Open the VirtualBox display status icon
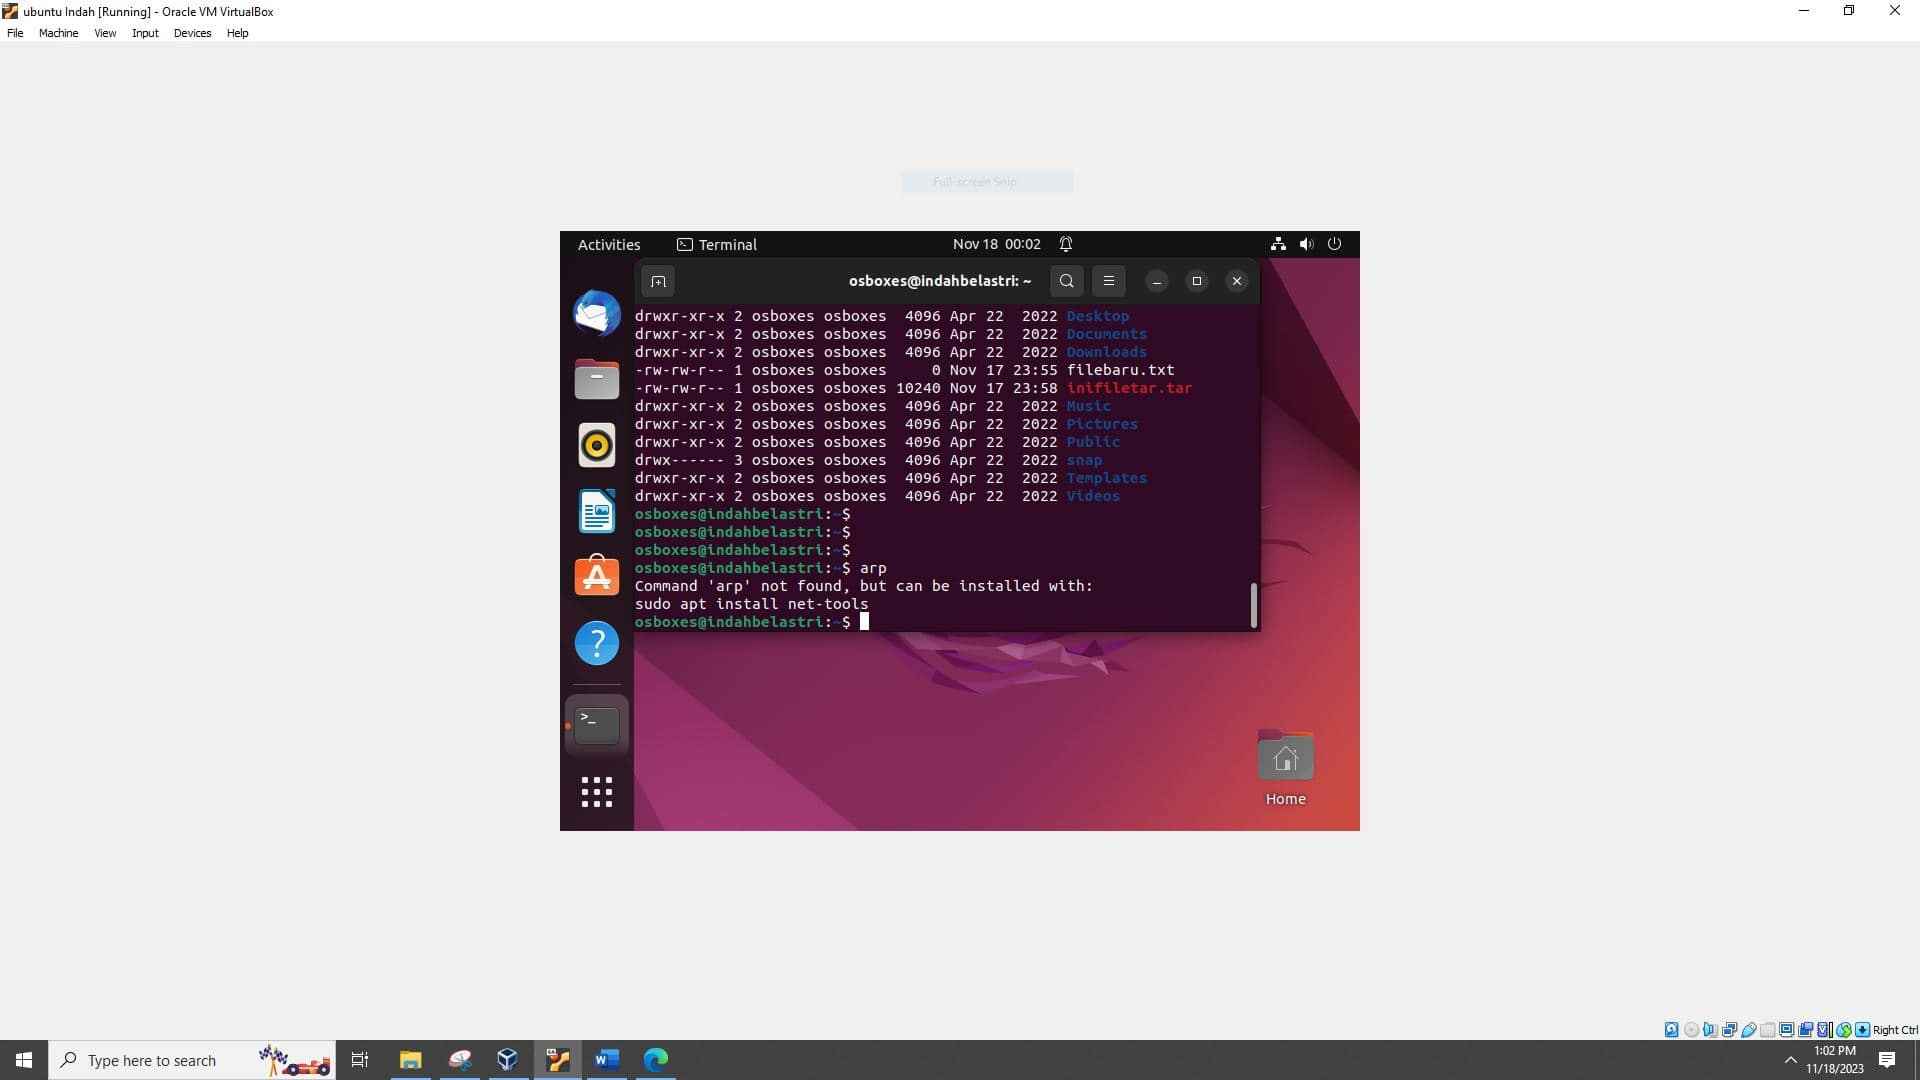 1786,1030
